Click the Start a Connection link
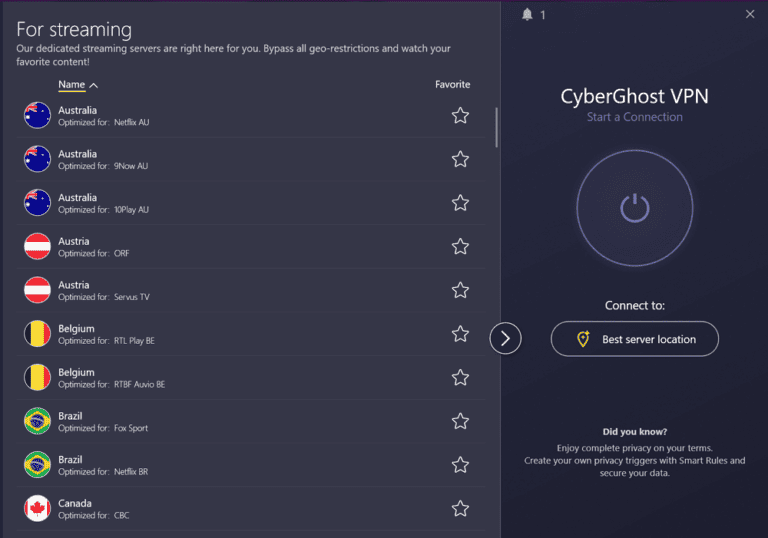This screenshot has height=538, width=768. click(x=635, y=117)
